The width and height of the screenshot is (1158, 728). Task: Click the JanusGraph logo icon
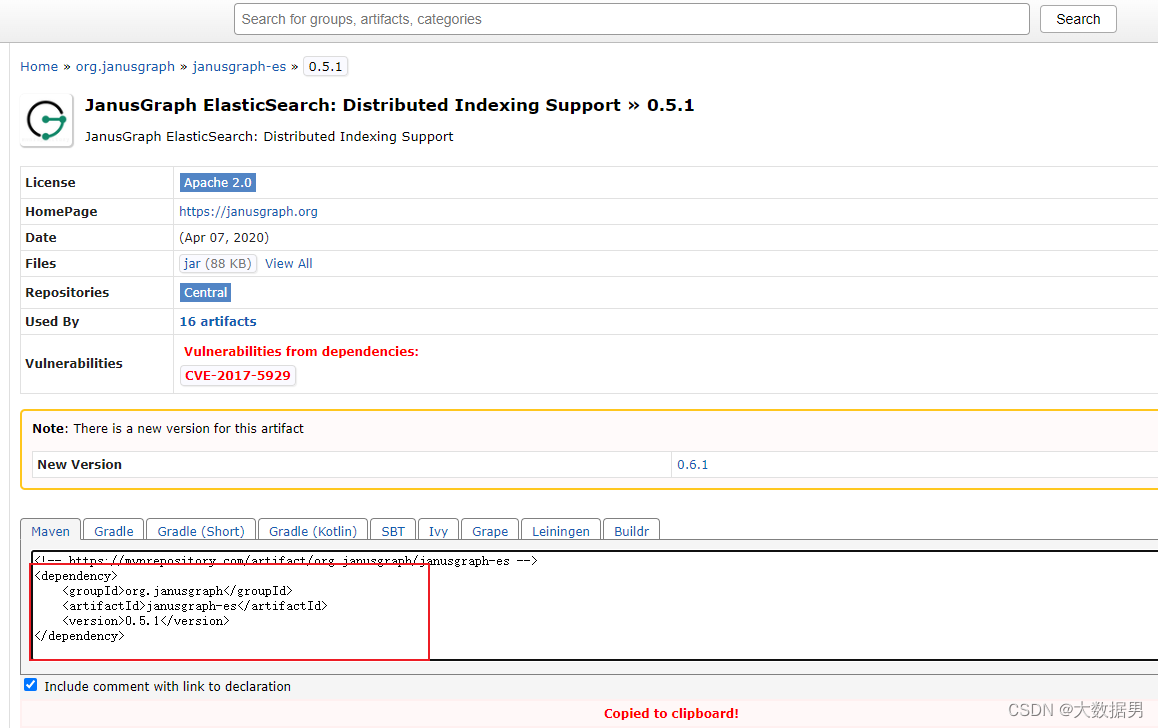click(x=47, y=120)
